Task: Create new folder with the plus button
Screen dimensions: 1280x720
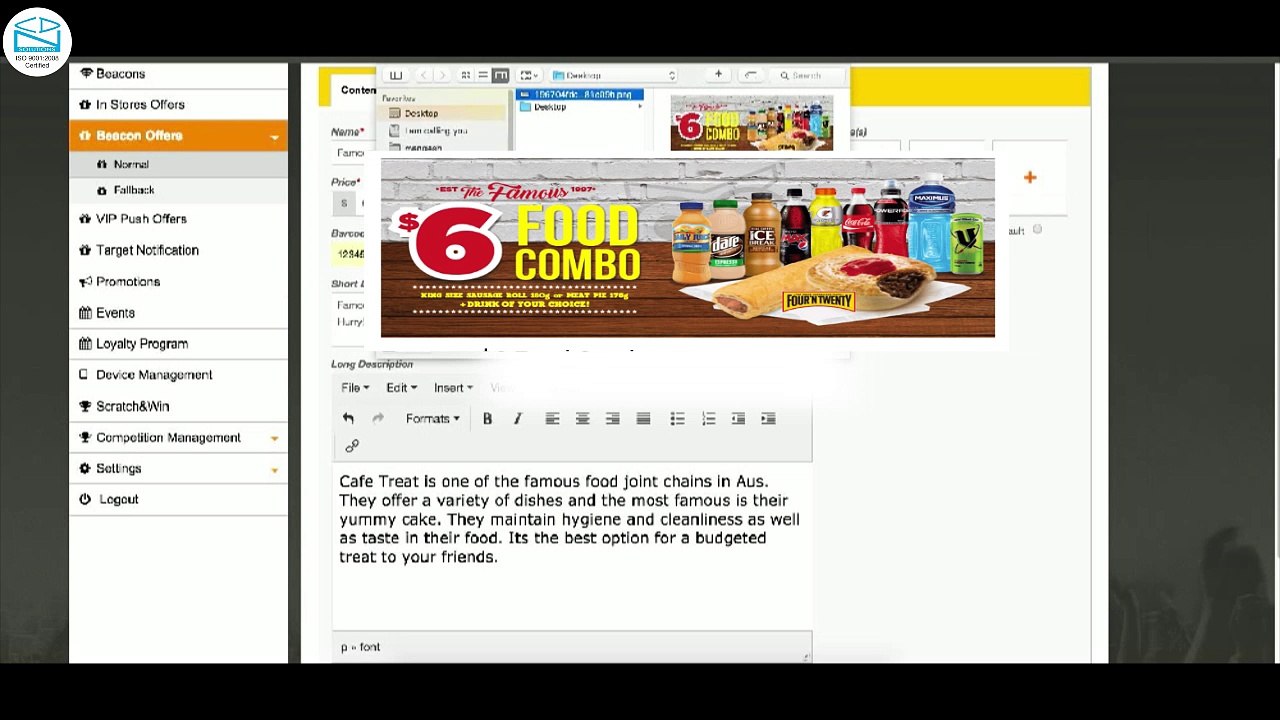Action: (x=718, y=75)
